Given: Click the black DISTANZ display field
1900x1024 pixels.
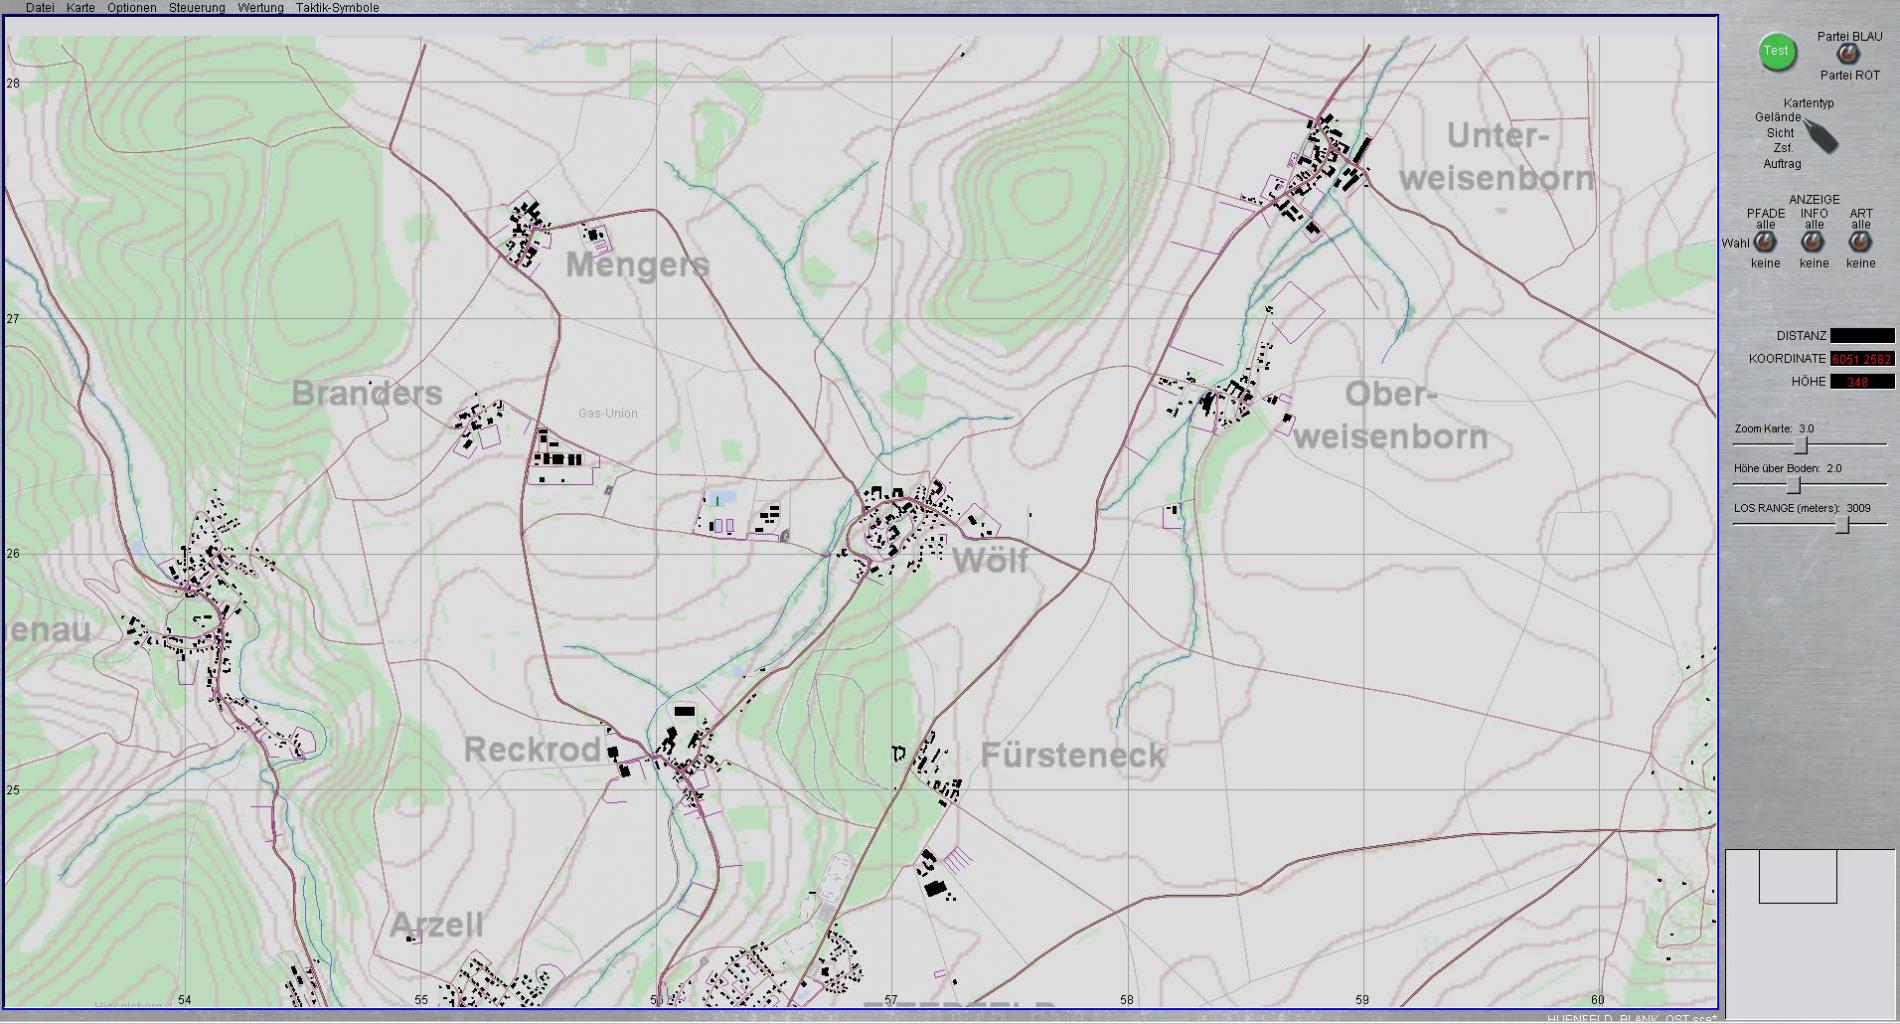Looking at the screenshot, I should 1862,336.
